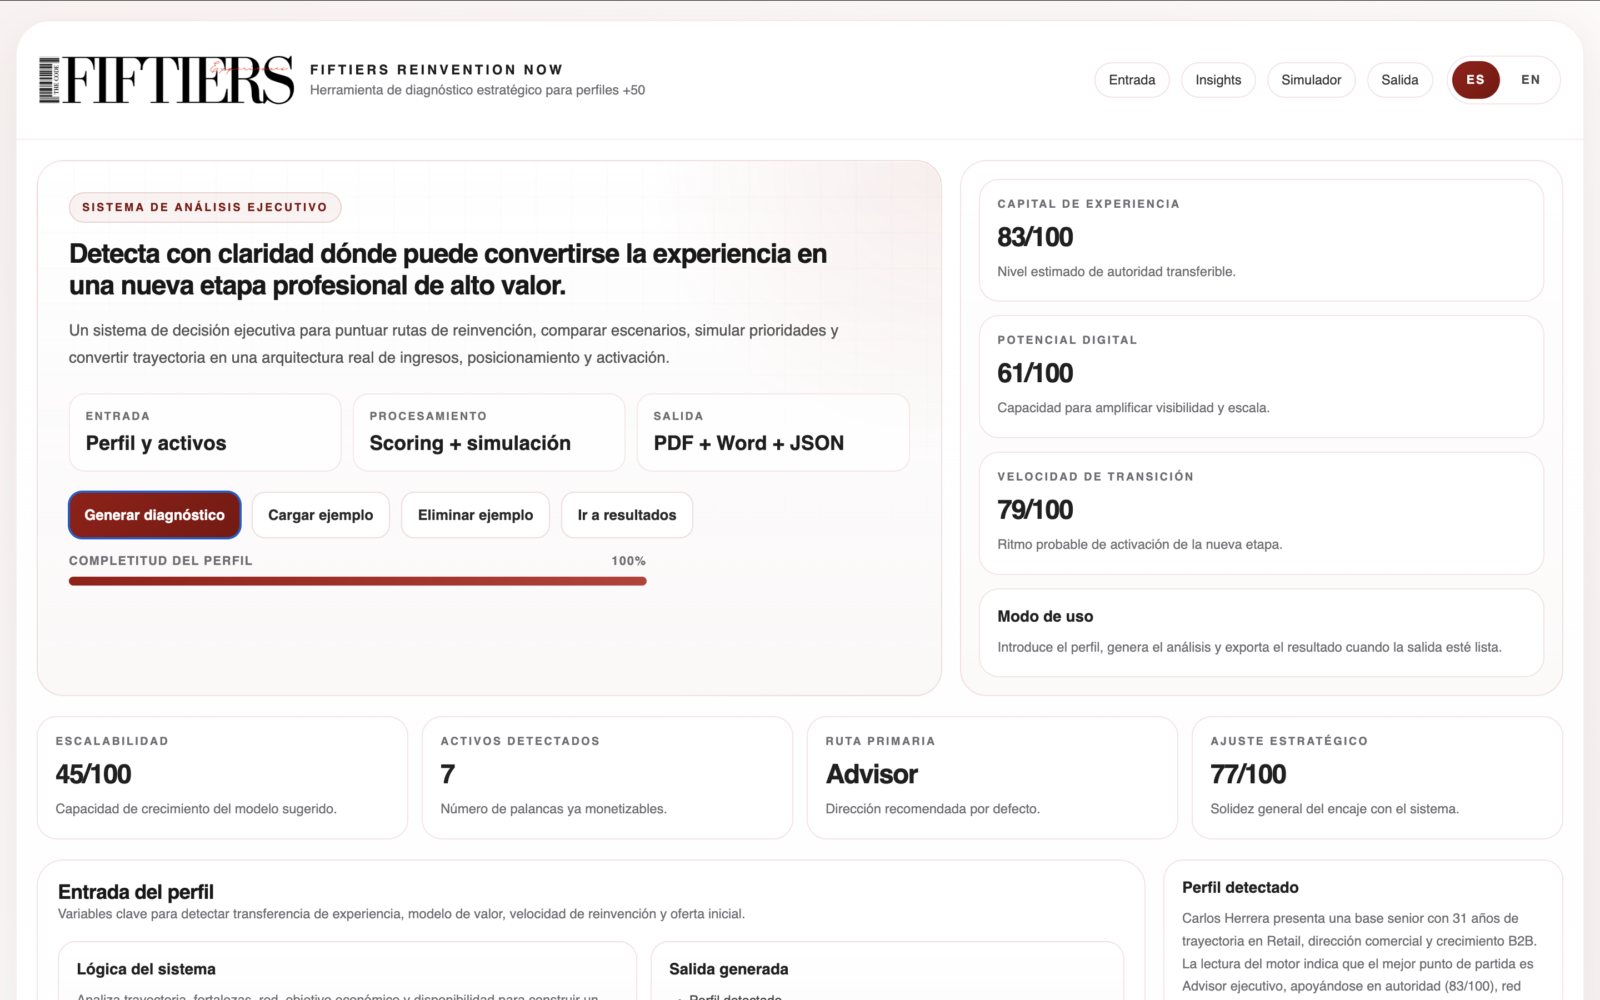Switch language to ES
The height and width of the screenshot is (1000, 1600).
point(1475,80)
